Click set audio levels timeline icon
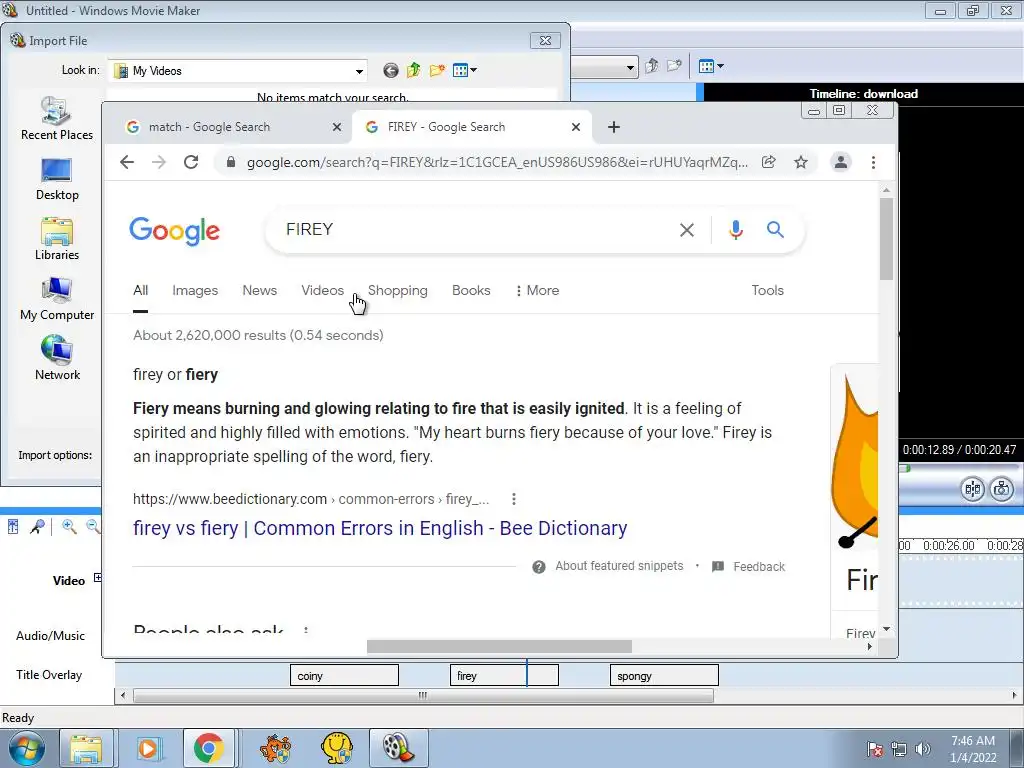 coord(13,526)
